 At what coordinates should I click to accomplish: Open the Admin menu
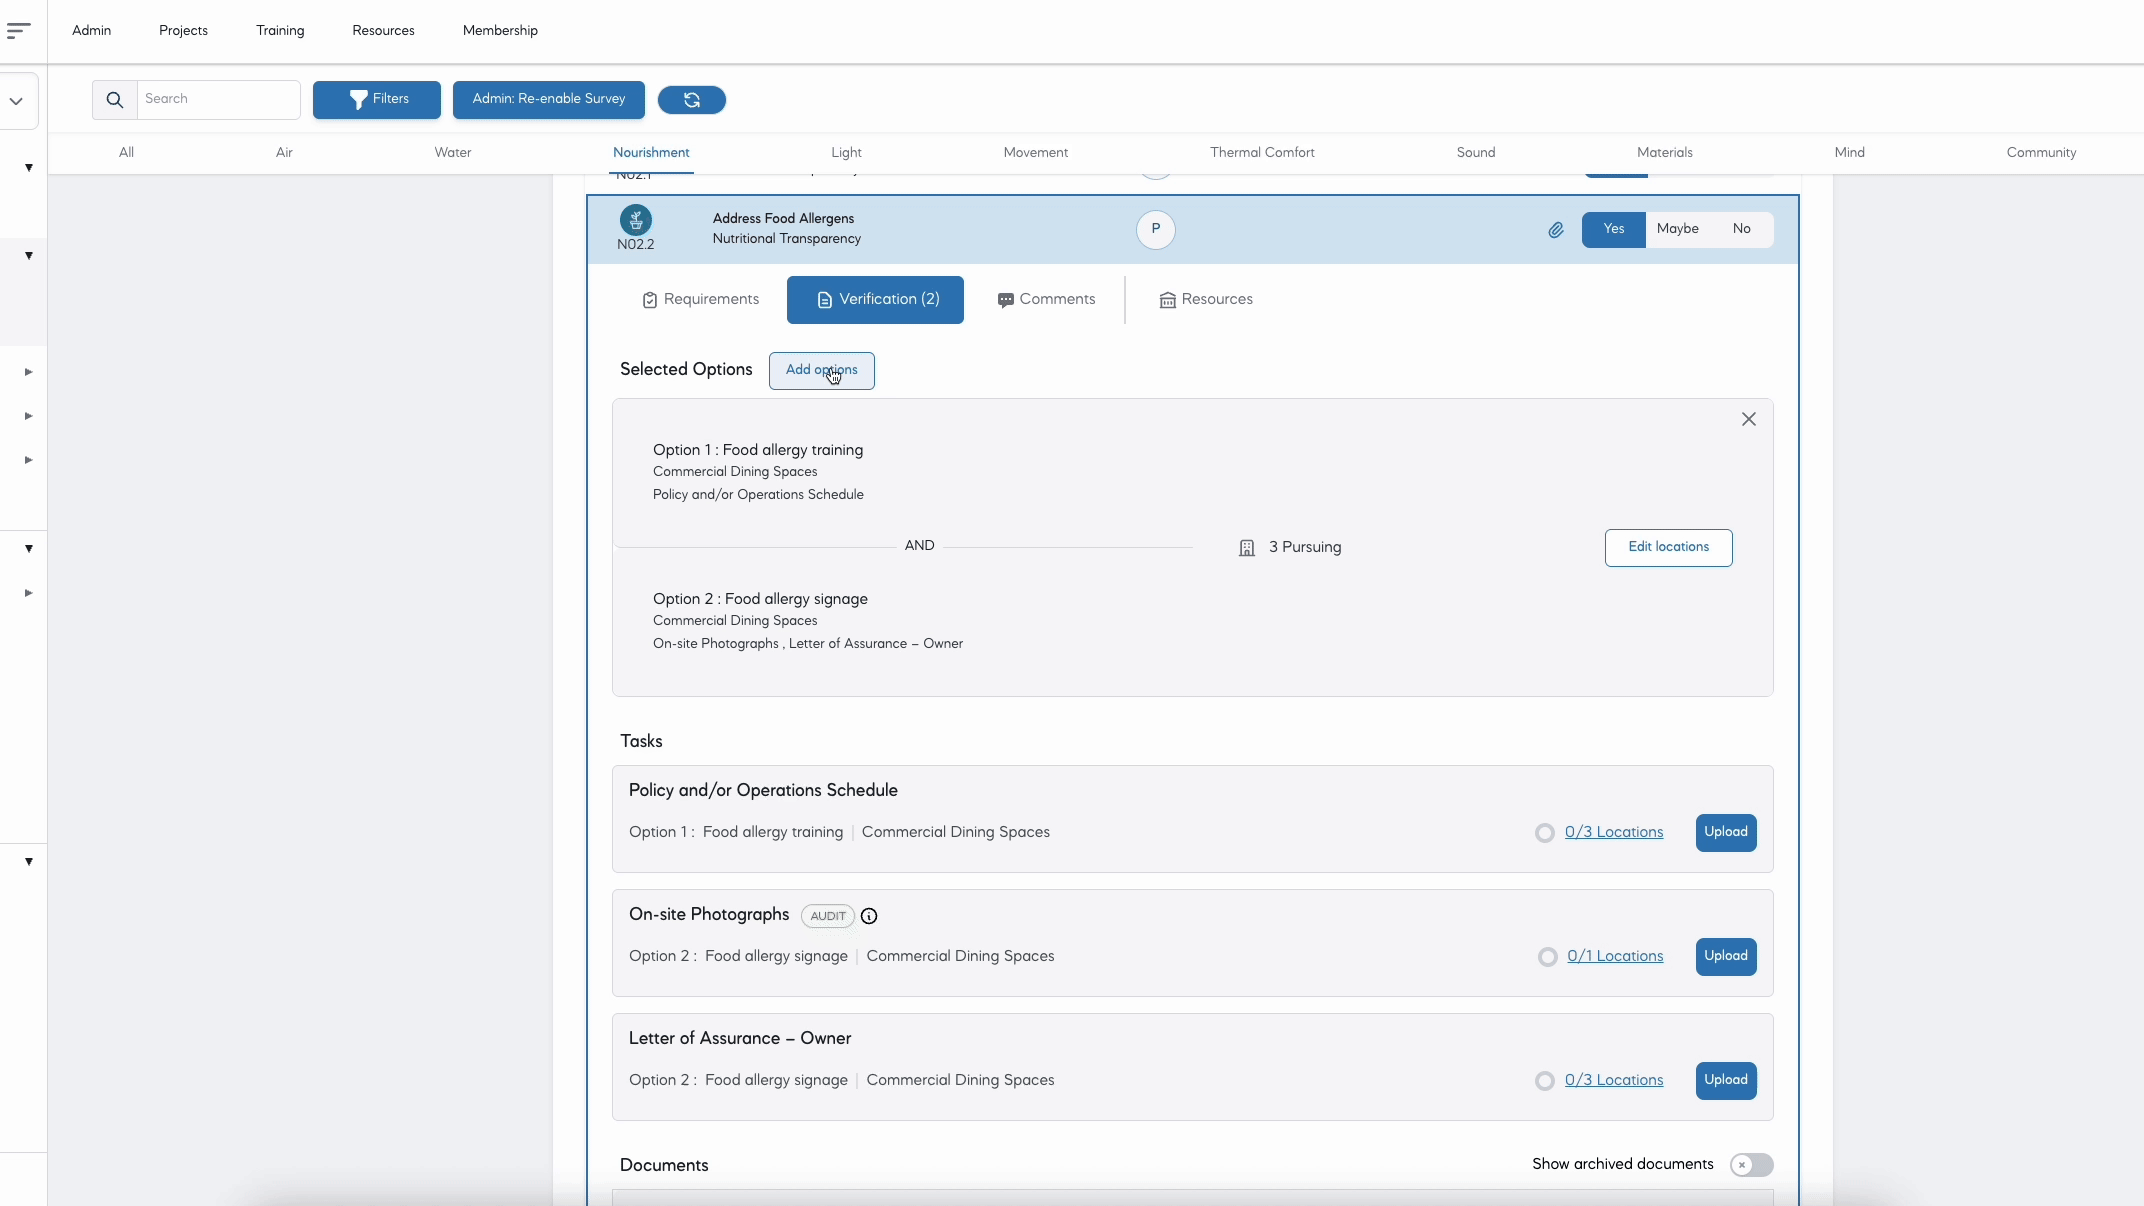coord(91,31)
